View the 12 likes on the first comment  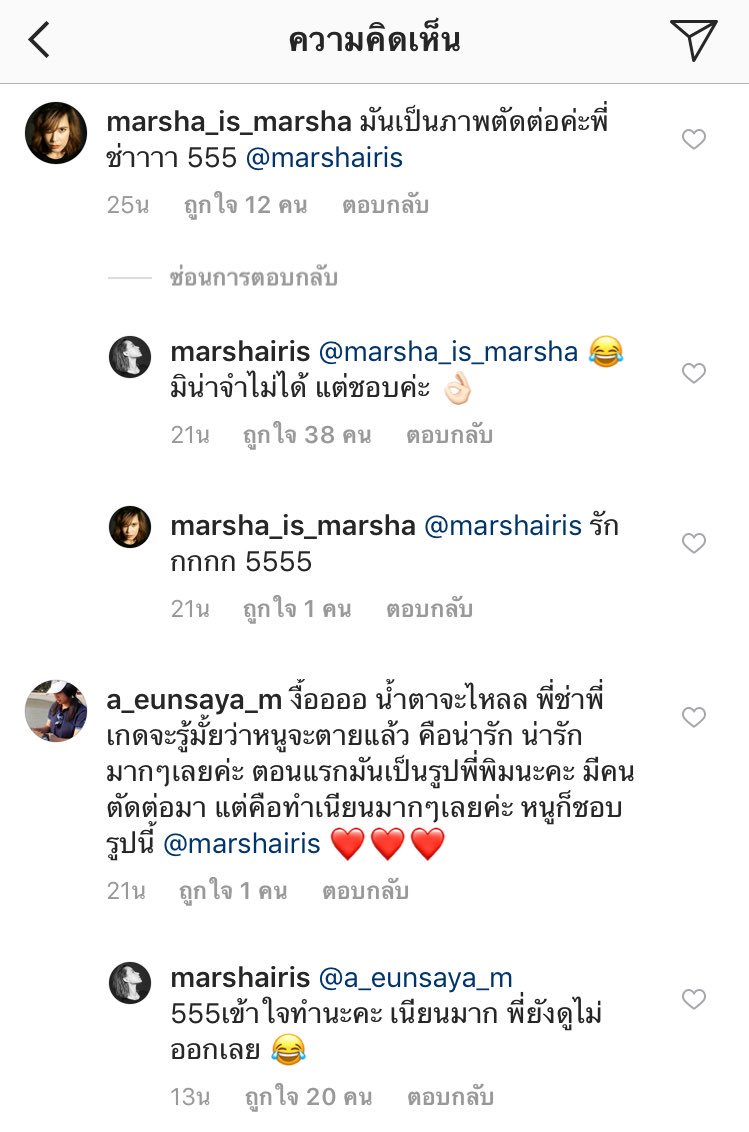[x=246, y=205]
